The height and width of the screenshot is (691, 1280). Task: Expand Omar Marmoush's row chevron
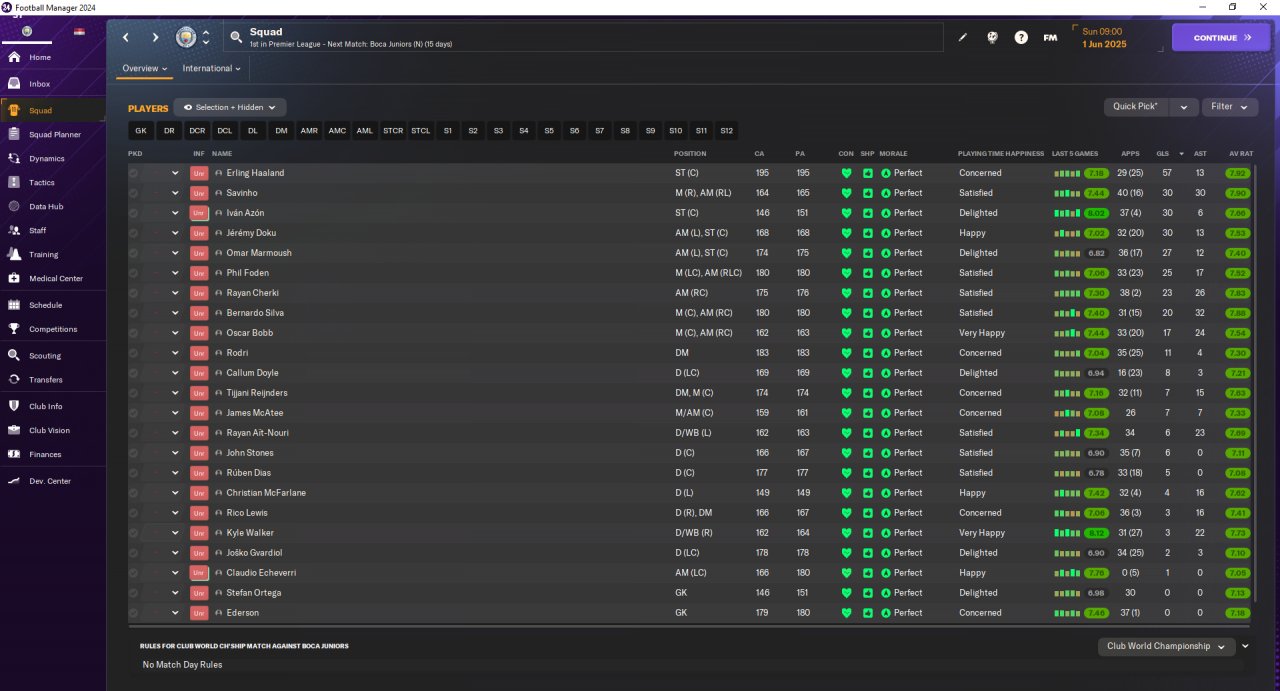coord(175,253)
